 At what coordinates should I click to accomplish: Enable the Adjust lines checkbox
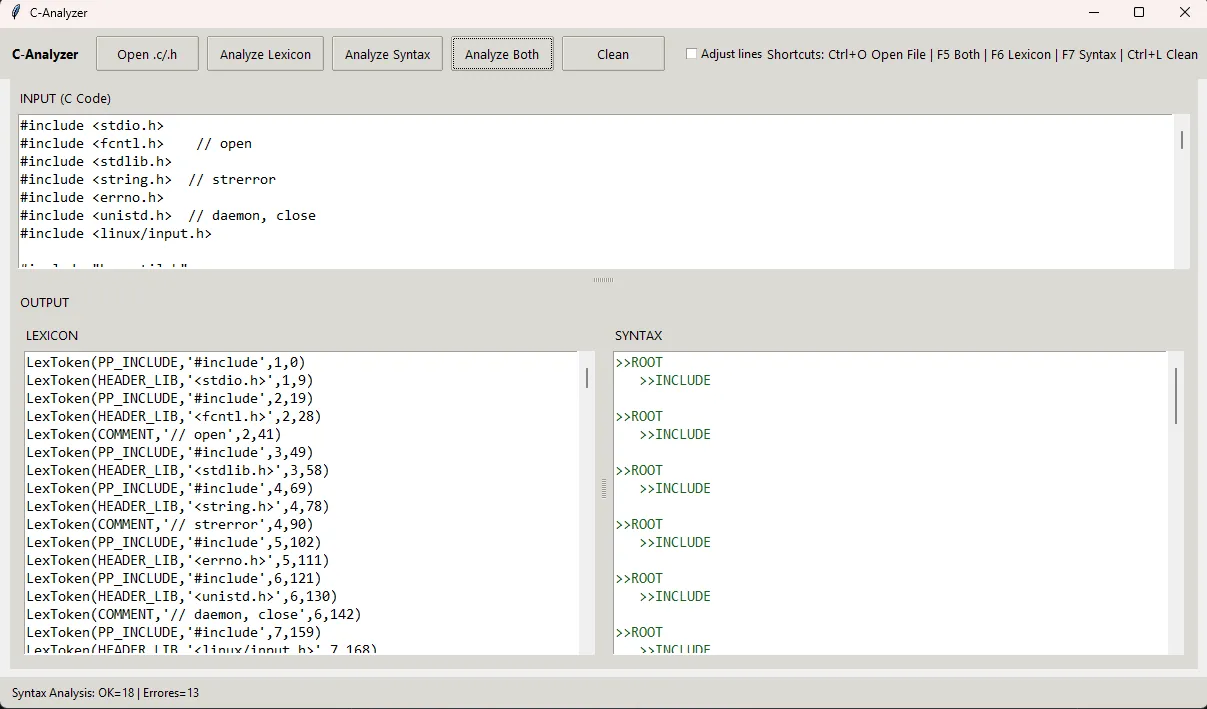691,54
